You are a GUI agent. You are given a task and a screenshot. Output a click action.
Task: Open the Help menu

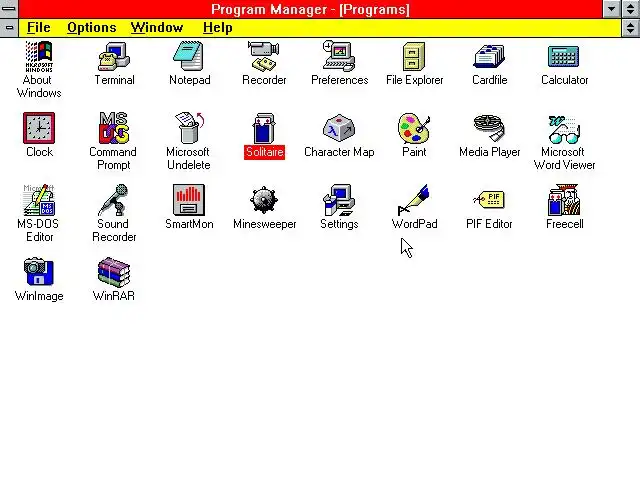pos(218,27)
